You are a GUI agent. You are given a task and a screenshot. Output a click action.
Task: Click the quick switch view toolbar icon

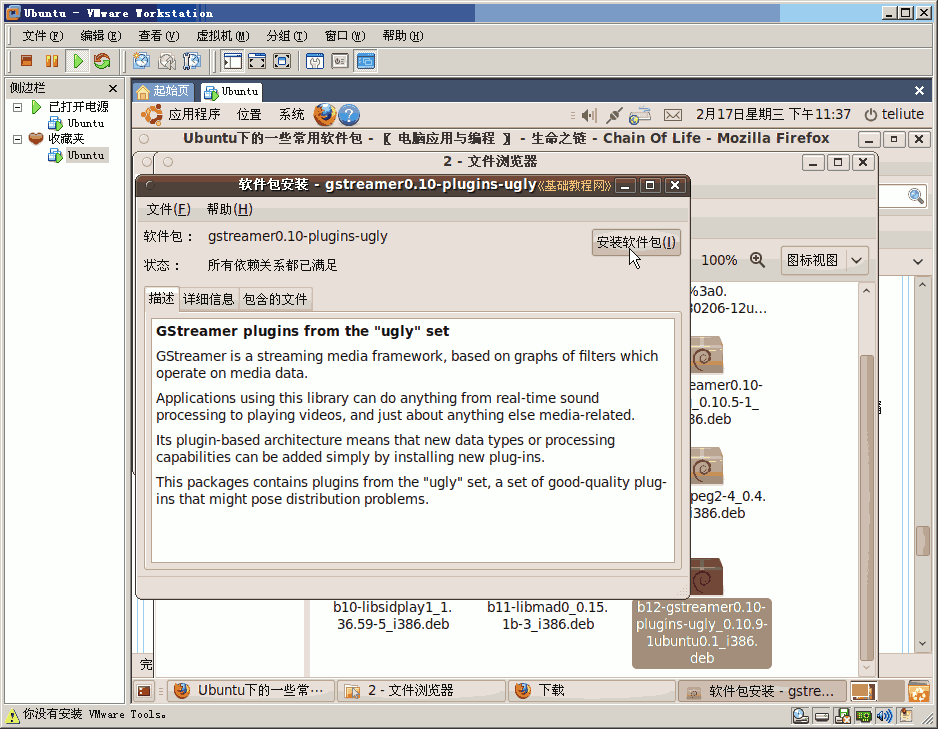click(257, 61)
